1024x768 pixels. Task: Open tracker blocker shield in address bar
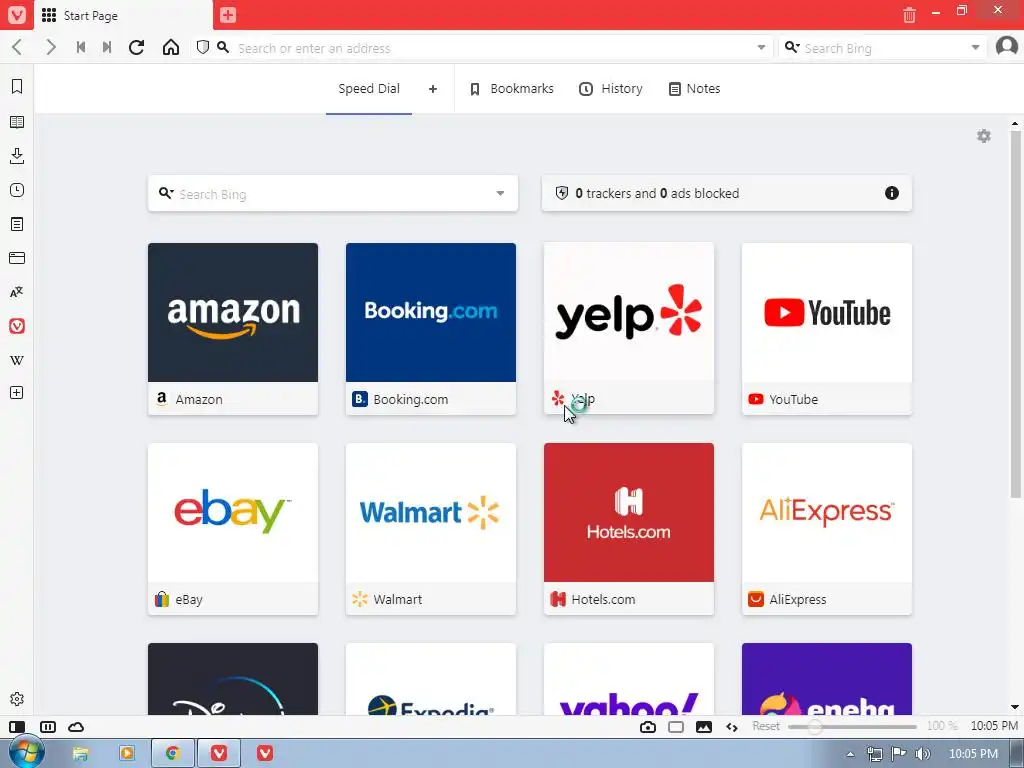click(203, 47)
